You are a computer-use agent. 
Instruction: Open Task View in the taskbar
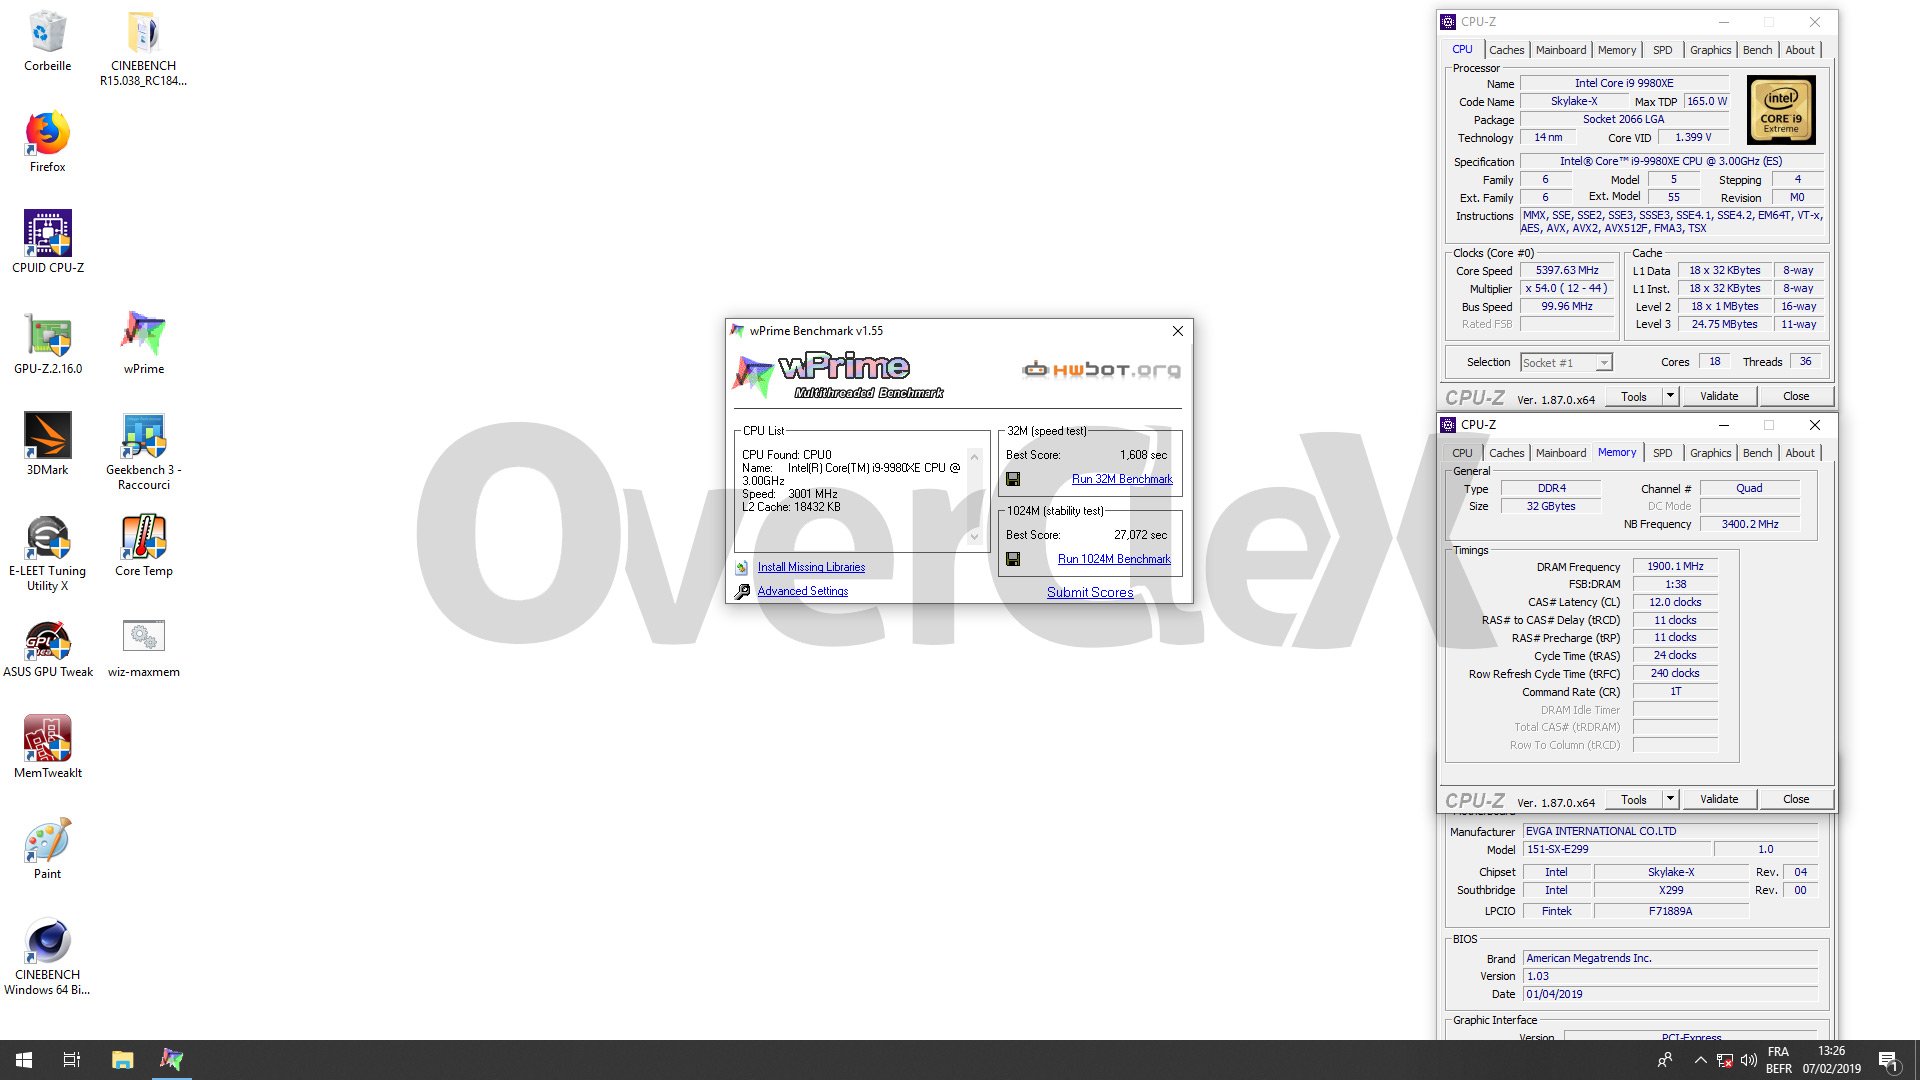pyautogui.click(x=72, y=1060)
